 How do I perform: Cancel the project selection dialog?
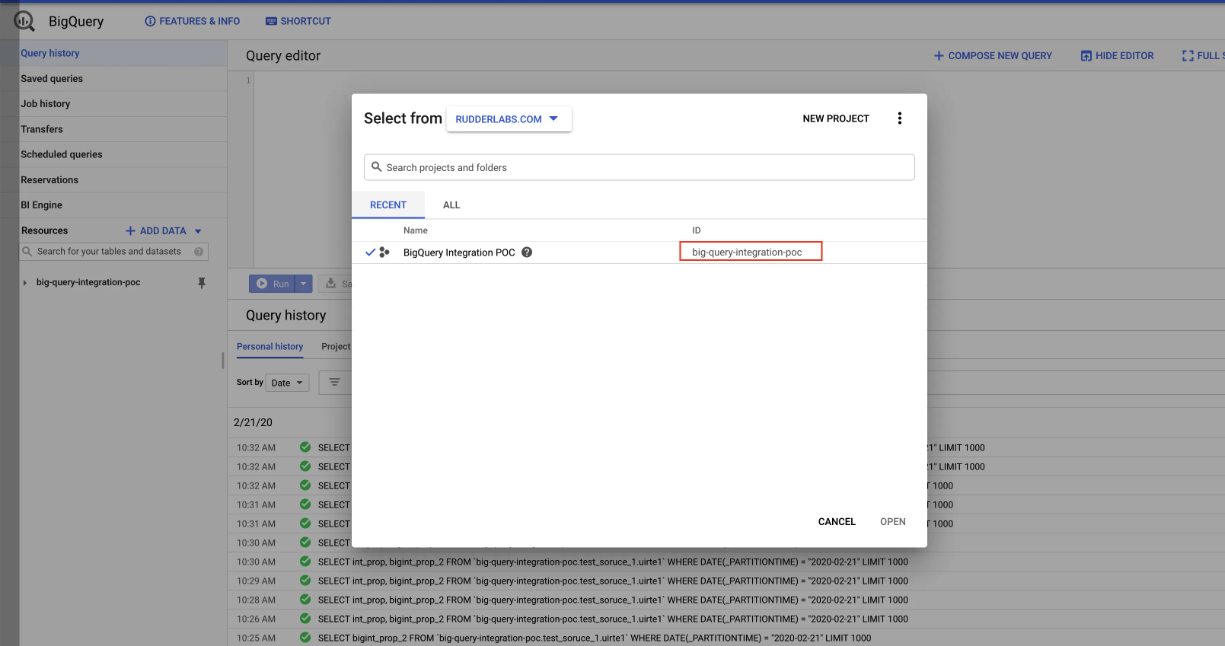point(837,522)
